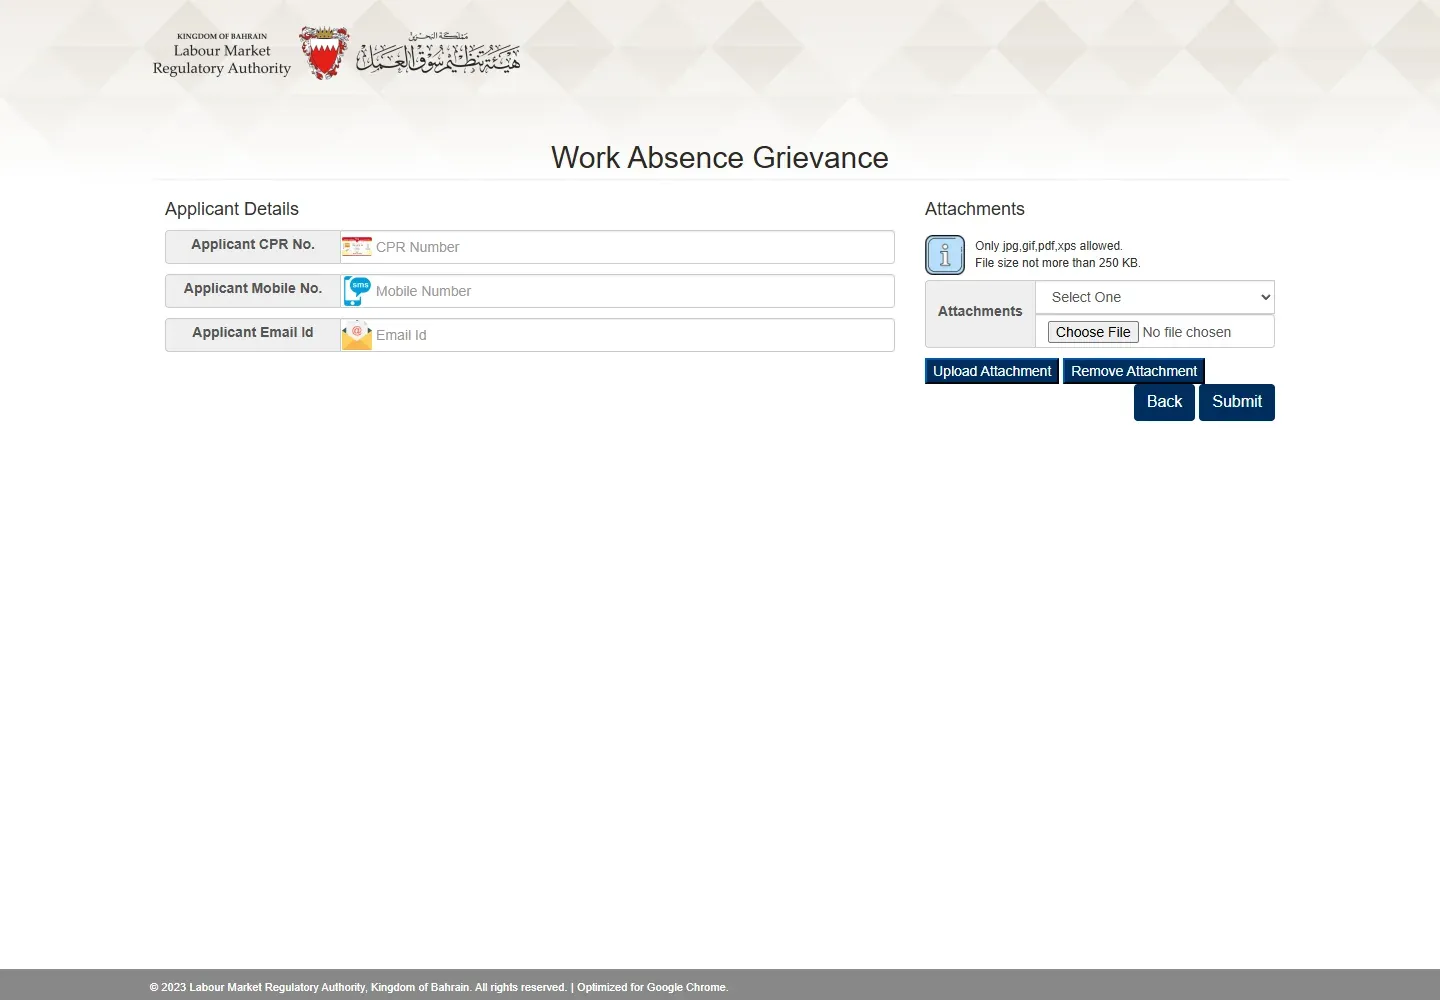Focus the Email Id input field
The width and height of the screenshot is (1440, 1000).
[617, 335]
